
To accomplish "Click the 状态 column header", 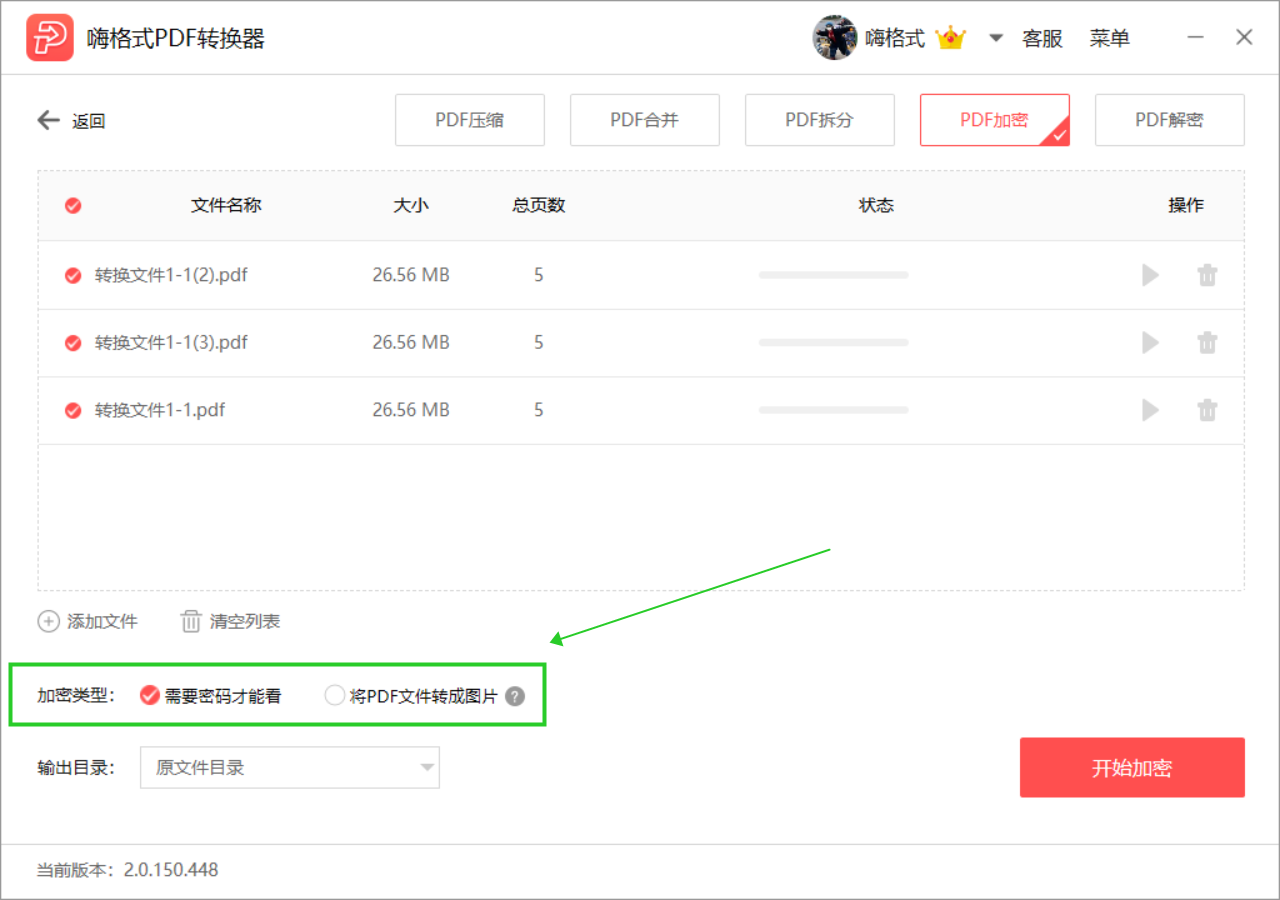I will (x=876, y=205).
